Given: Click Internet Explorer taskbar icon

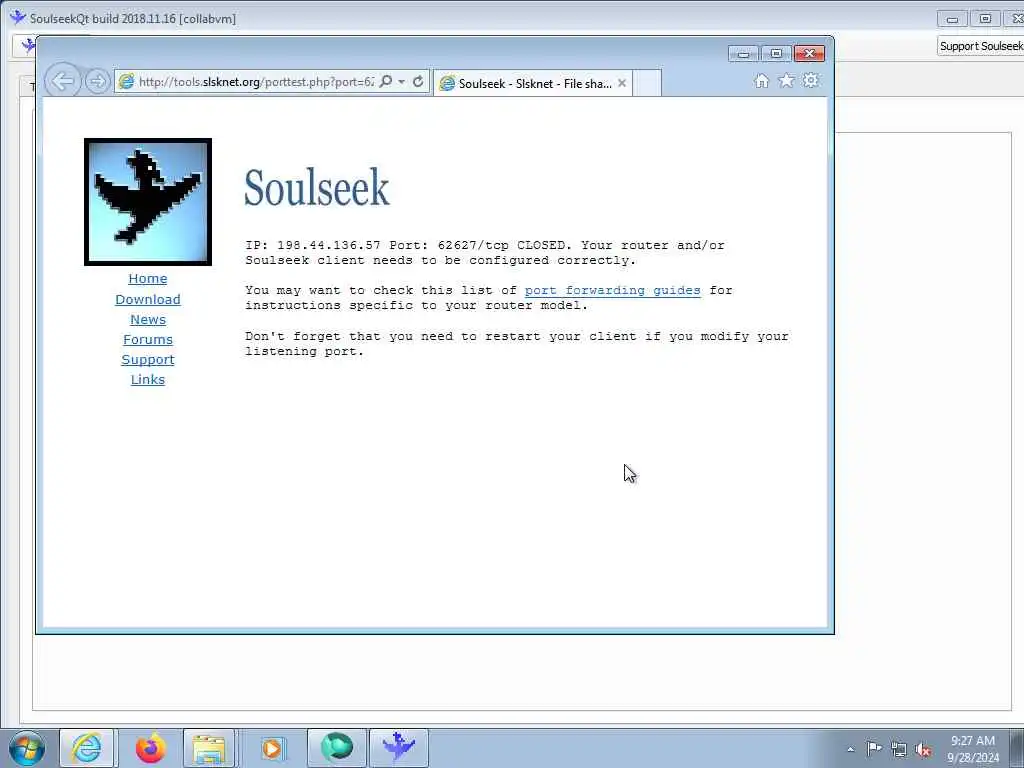Looking at the screenshot, I should click(86, 748).
